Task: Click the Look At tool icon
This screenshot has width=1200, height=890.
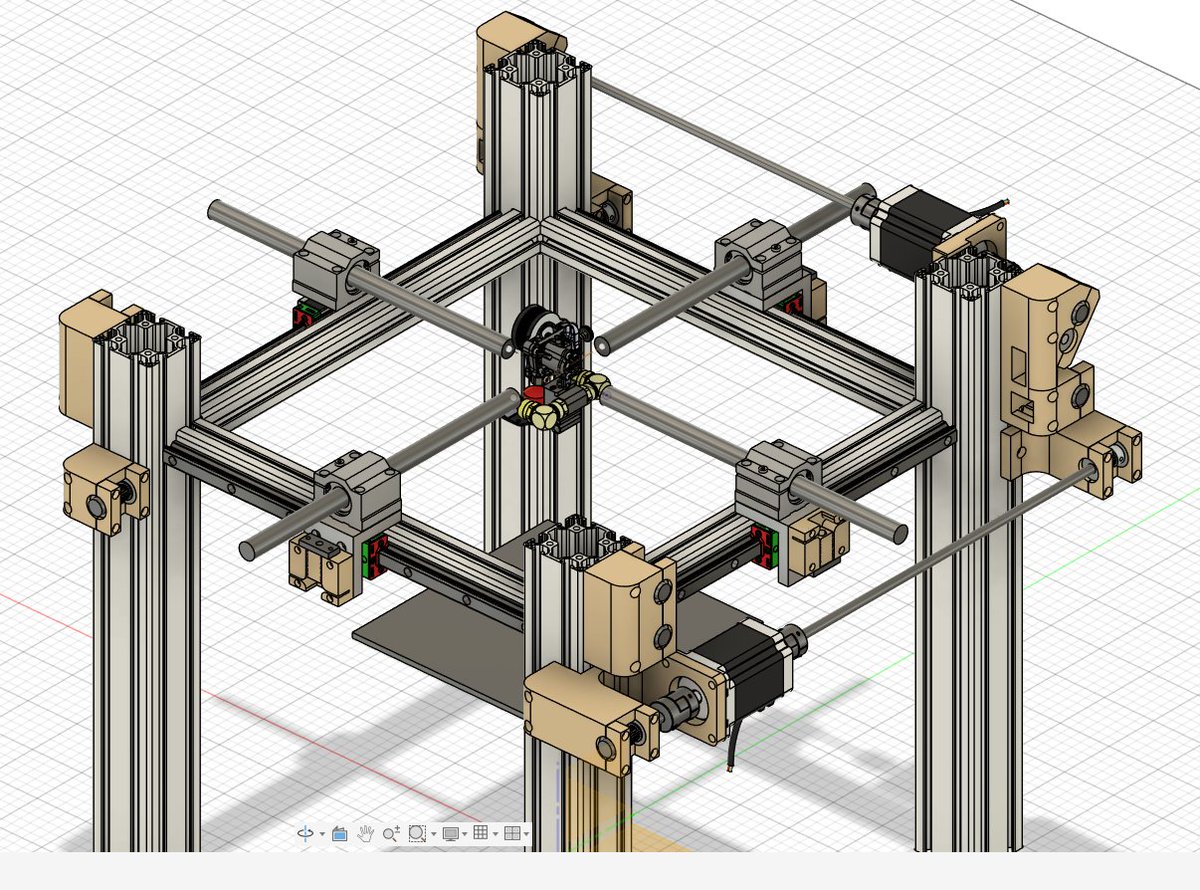Action: click(339, 833)
